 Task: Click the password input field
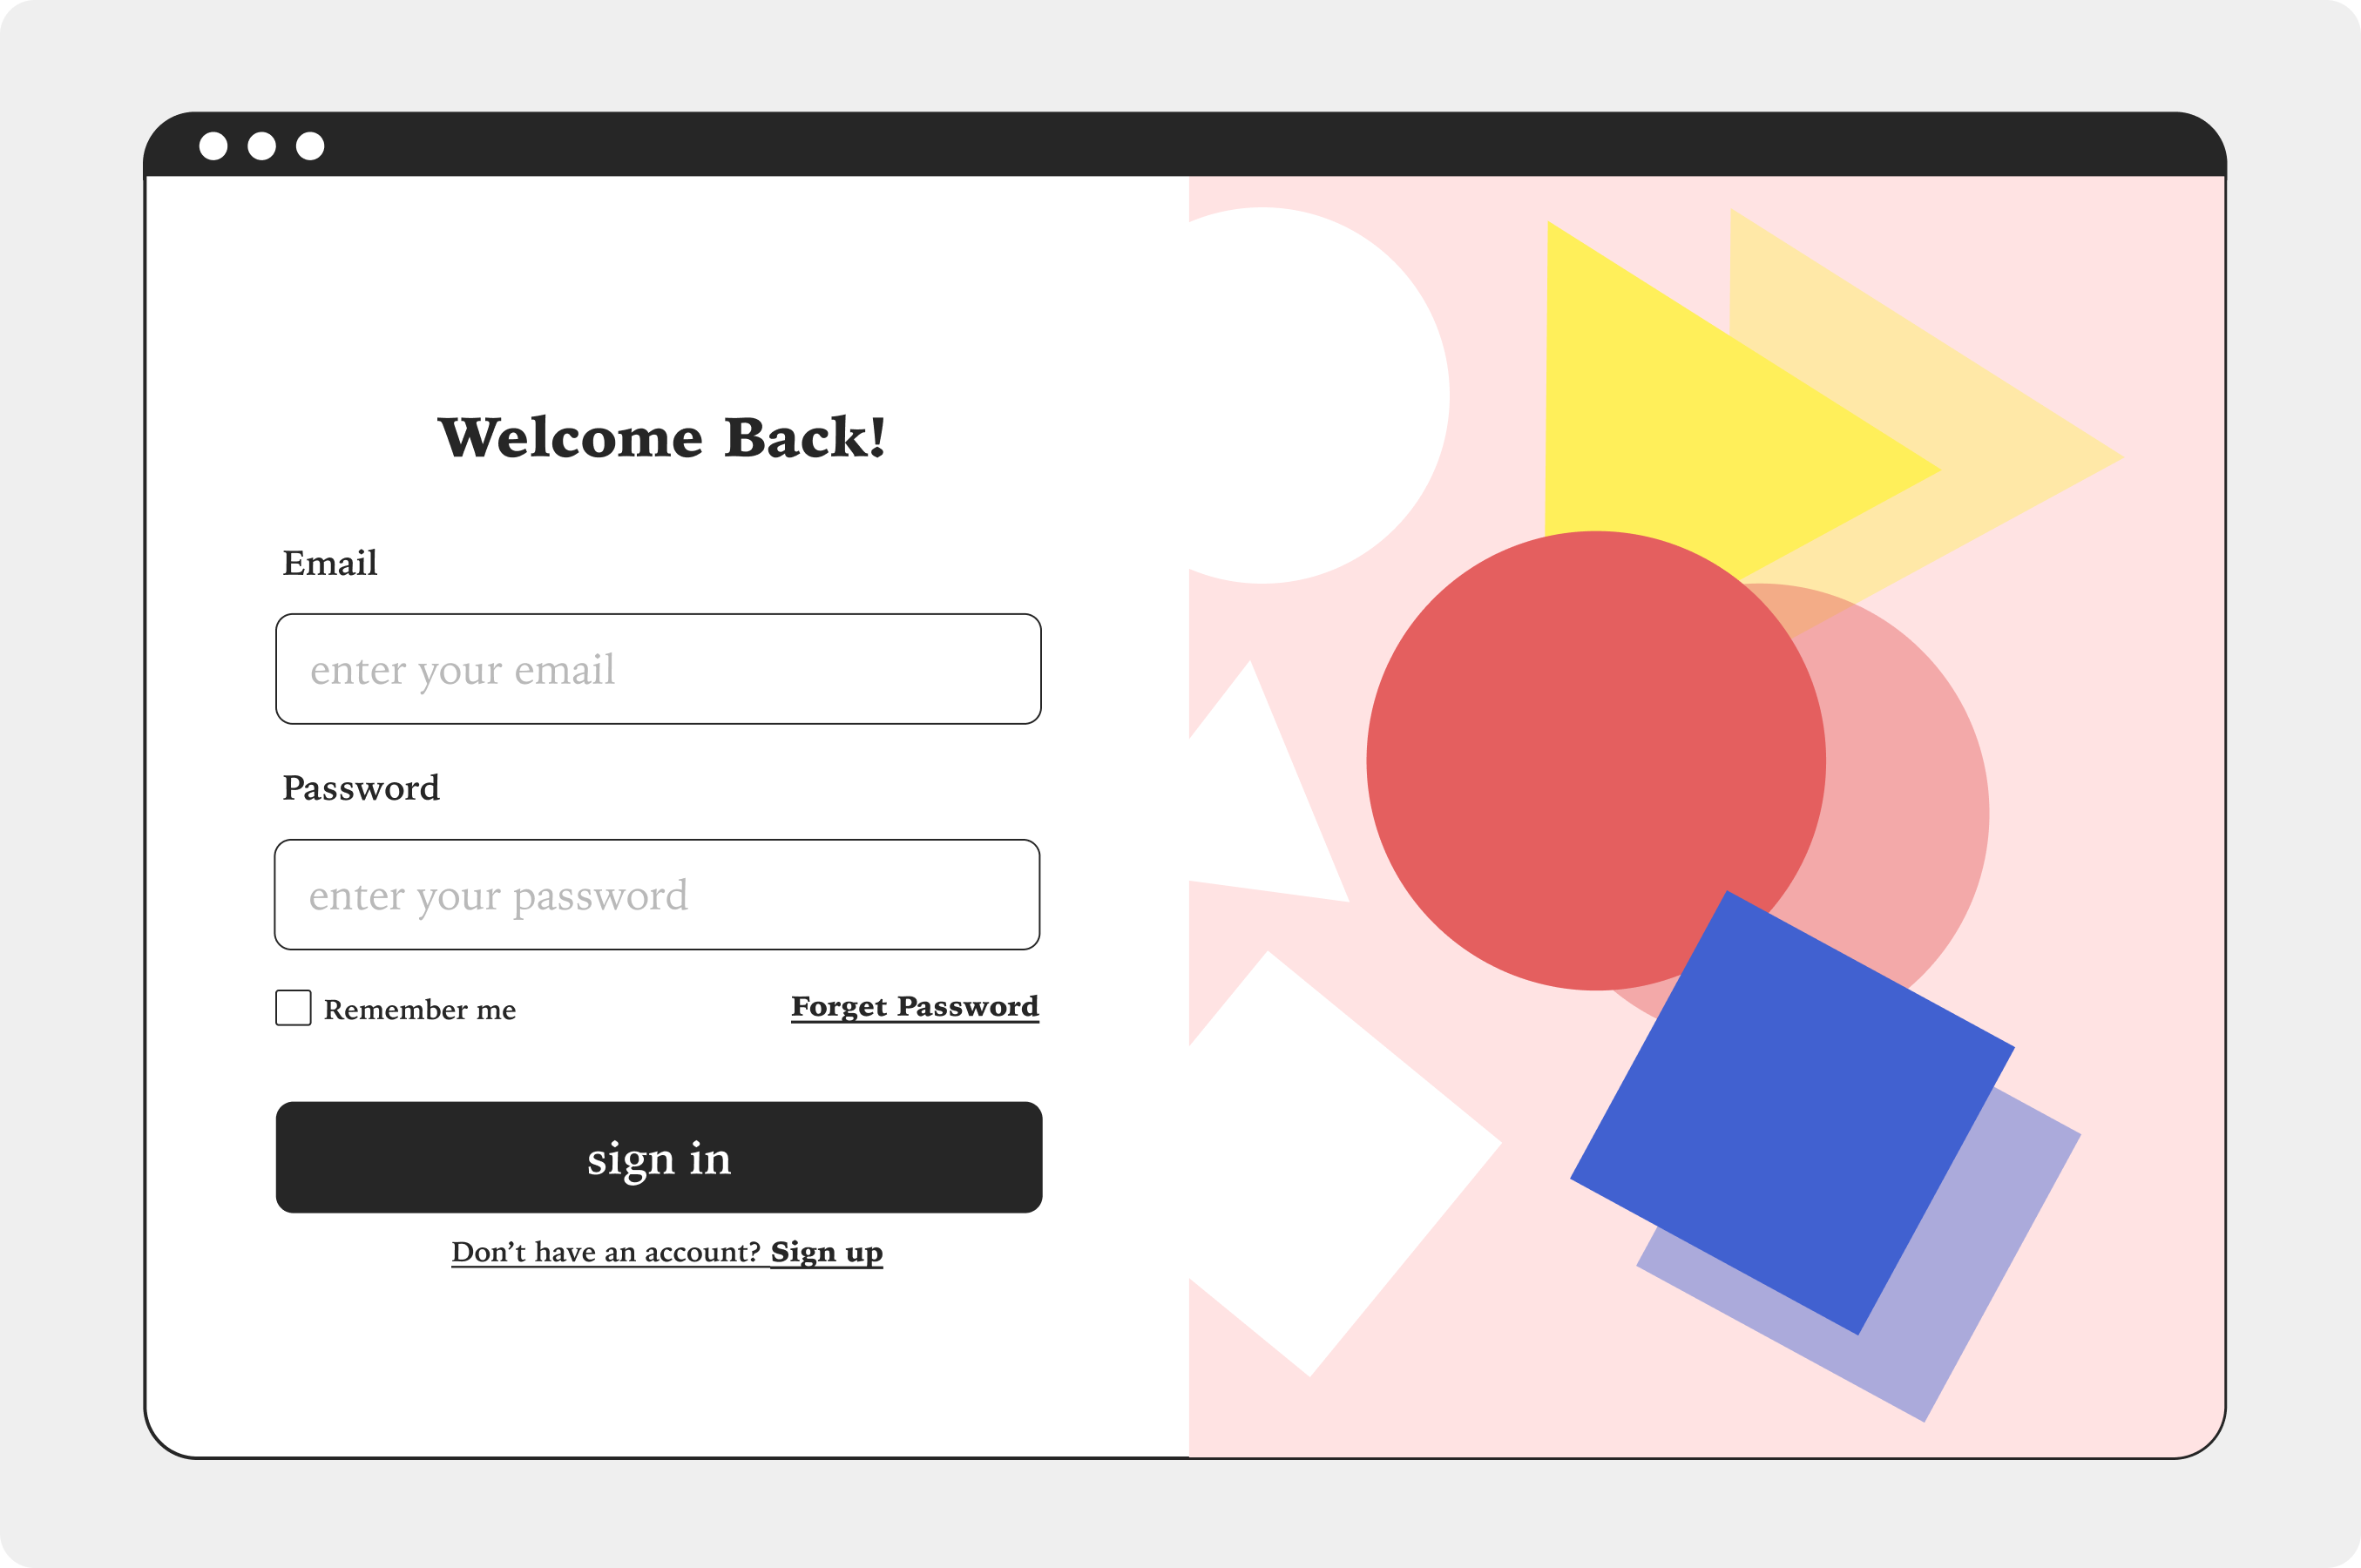pyautogui.click(x=656, y=893)
